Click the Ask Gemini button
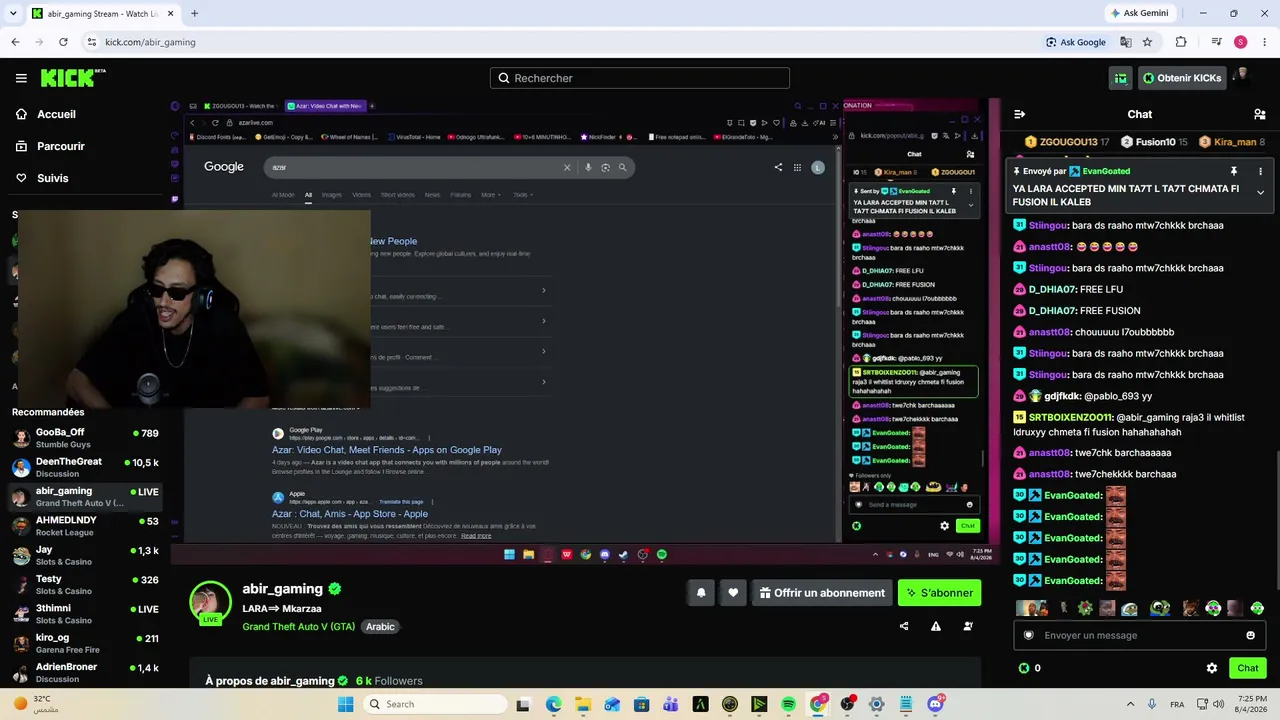The height and width of the screenshot is (720, 1280). tap(1139, 13)
